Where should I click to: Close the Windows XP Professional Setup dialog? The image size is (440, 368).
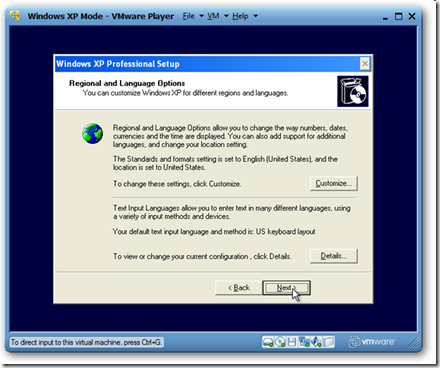point(365,63)
